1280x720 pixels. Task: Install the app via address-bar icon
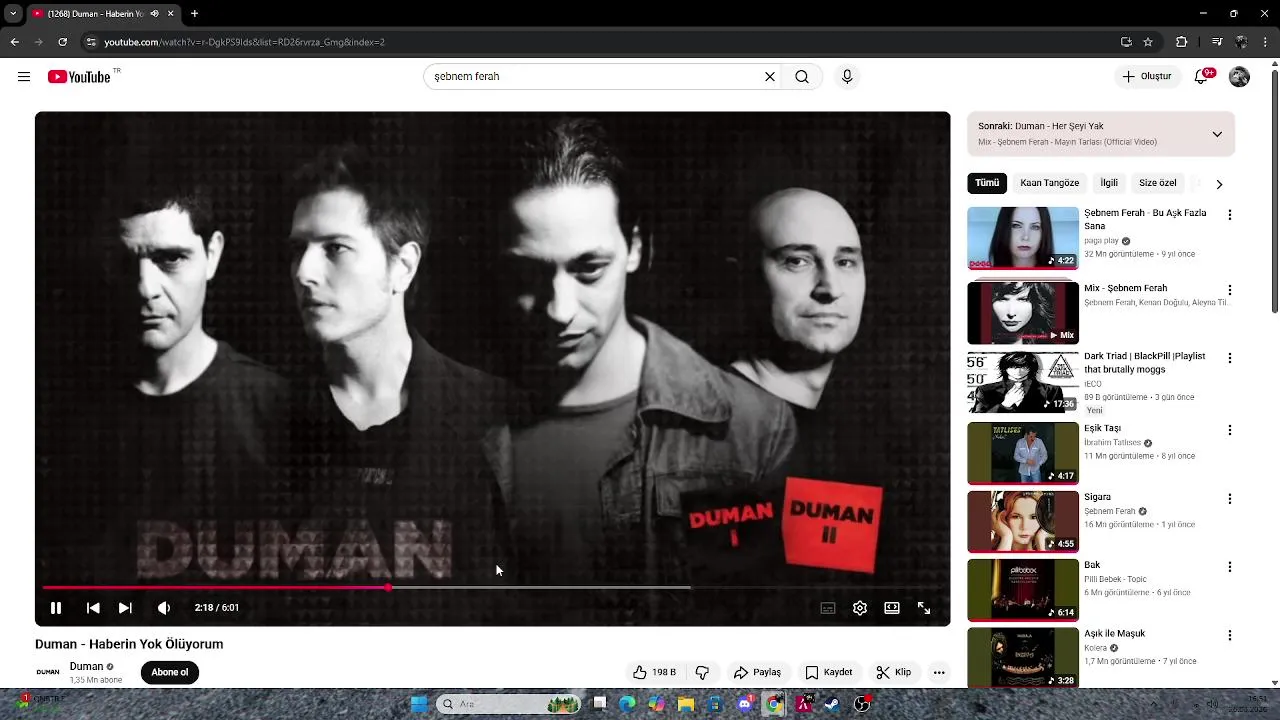(1126, 42)
